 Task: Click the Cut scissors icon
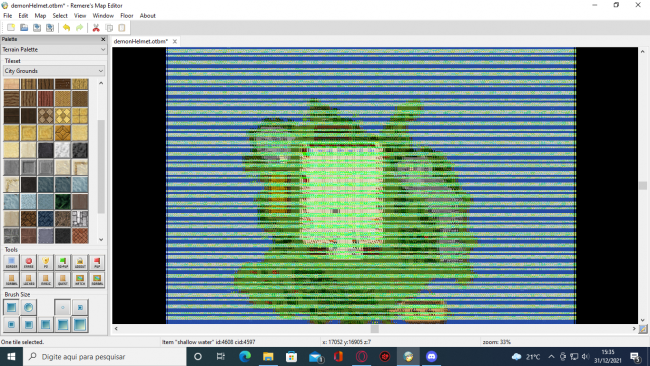click(96, 28)
